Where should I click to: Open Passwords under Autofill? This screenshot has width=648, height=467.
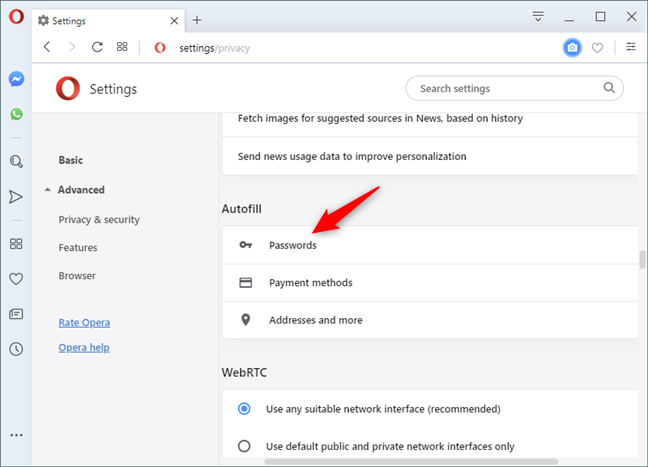point(292,245)
